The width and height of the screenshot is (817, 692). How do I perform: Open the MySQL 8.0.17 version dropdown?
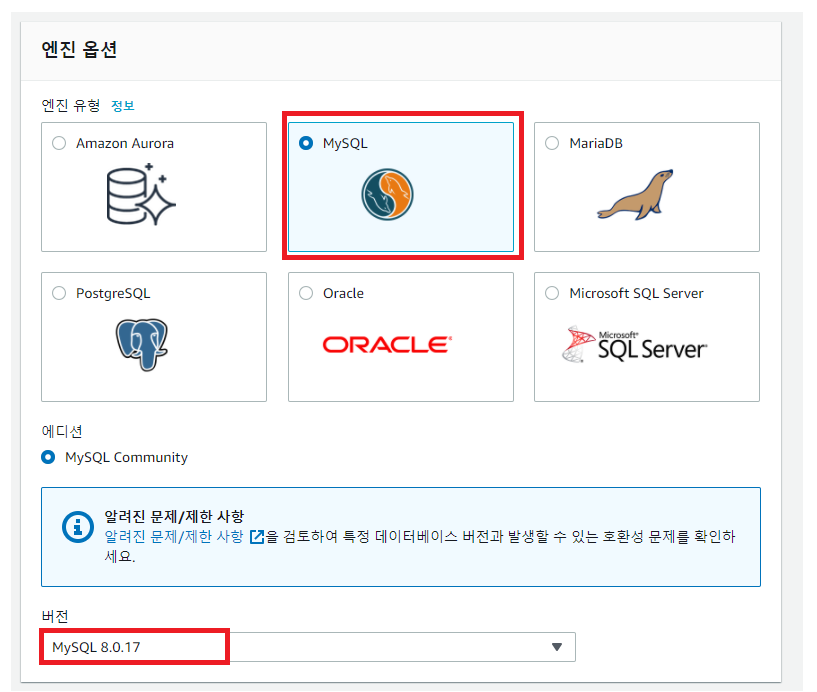tap(308, 647)
